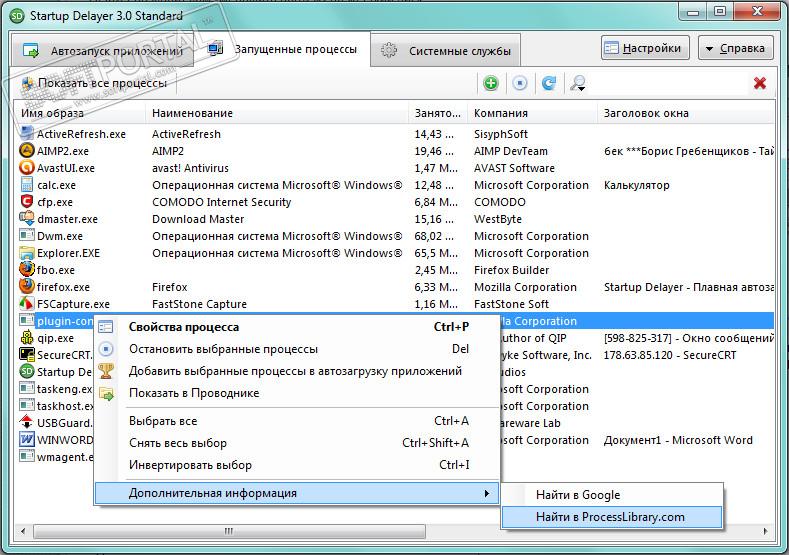
Task: Choose Выбрать все menu item
Action: (297, 421)
